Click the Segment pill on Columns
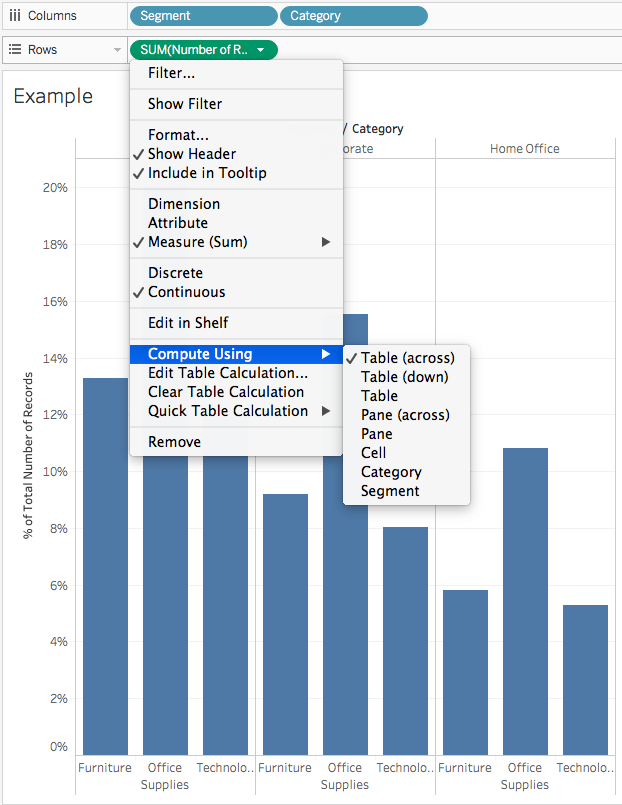Image resolution: width=622 pixels, height=805 pixels. coord(203,15)
